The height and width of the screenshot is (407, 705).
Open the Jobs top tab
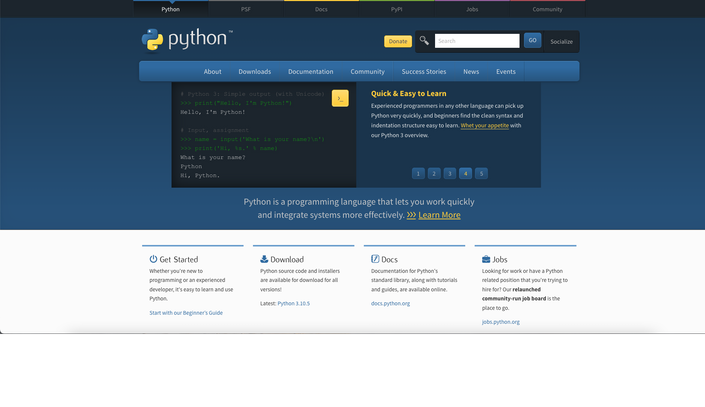pos(472,9)
